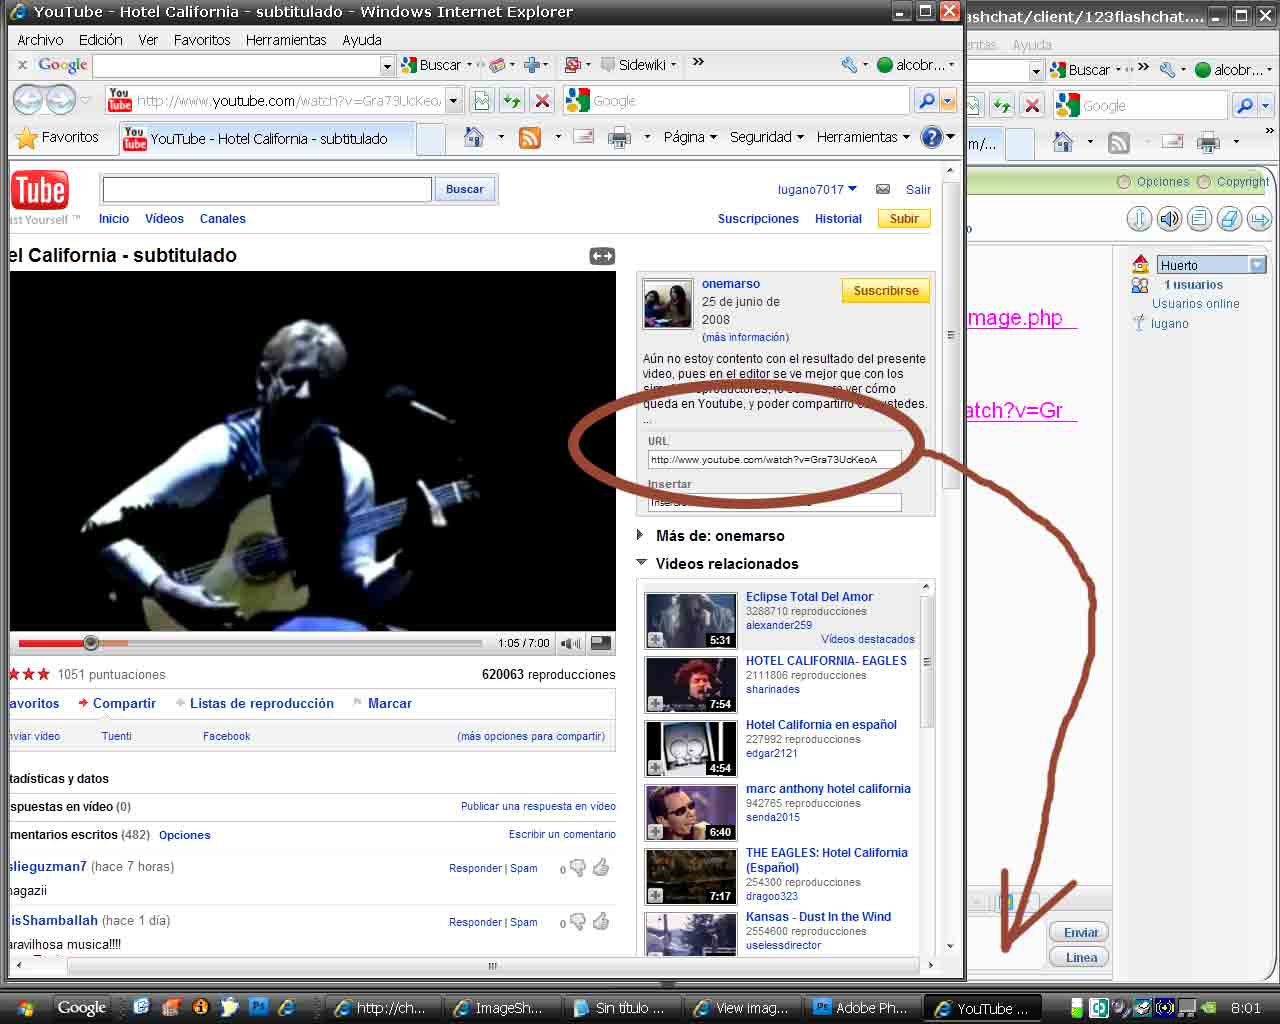Click the thumbs-up icon on isShamballah's comment
This screenshot has height=1024, width=1280.
[x=601, y=921]
